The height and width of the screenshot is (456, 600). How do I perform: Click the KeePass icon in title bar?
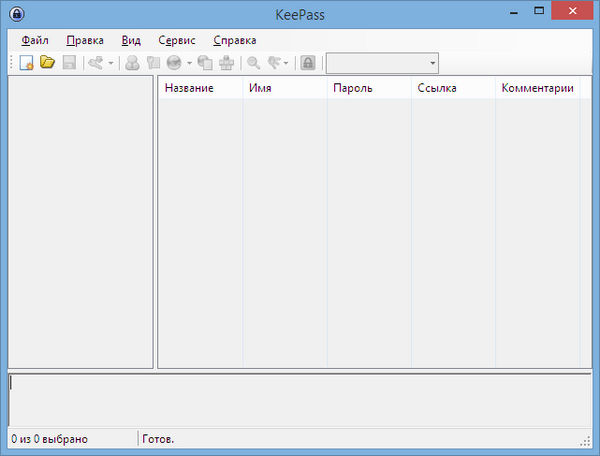click(x=15, y=13)
